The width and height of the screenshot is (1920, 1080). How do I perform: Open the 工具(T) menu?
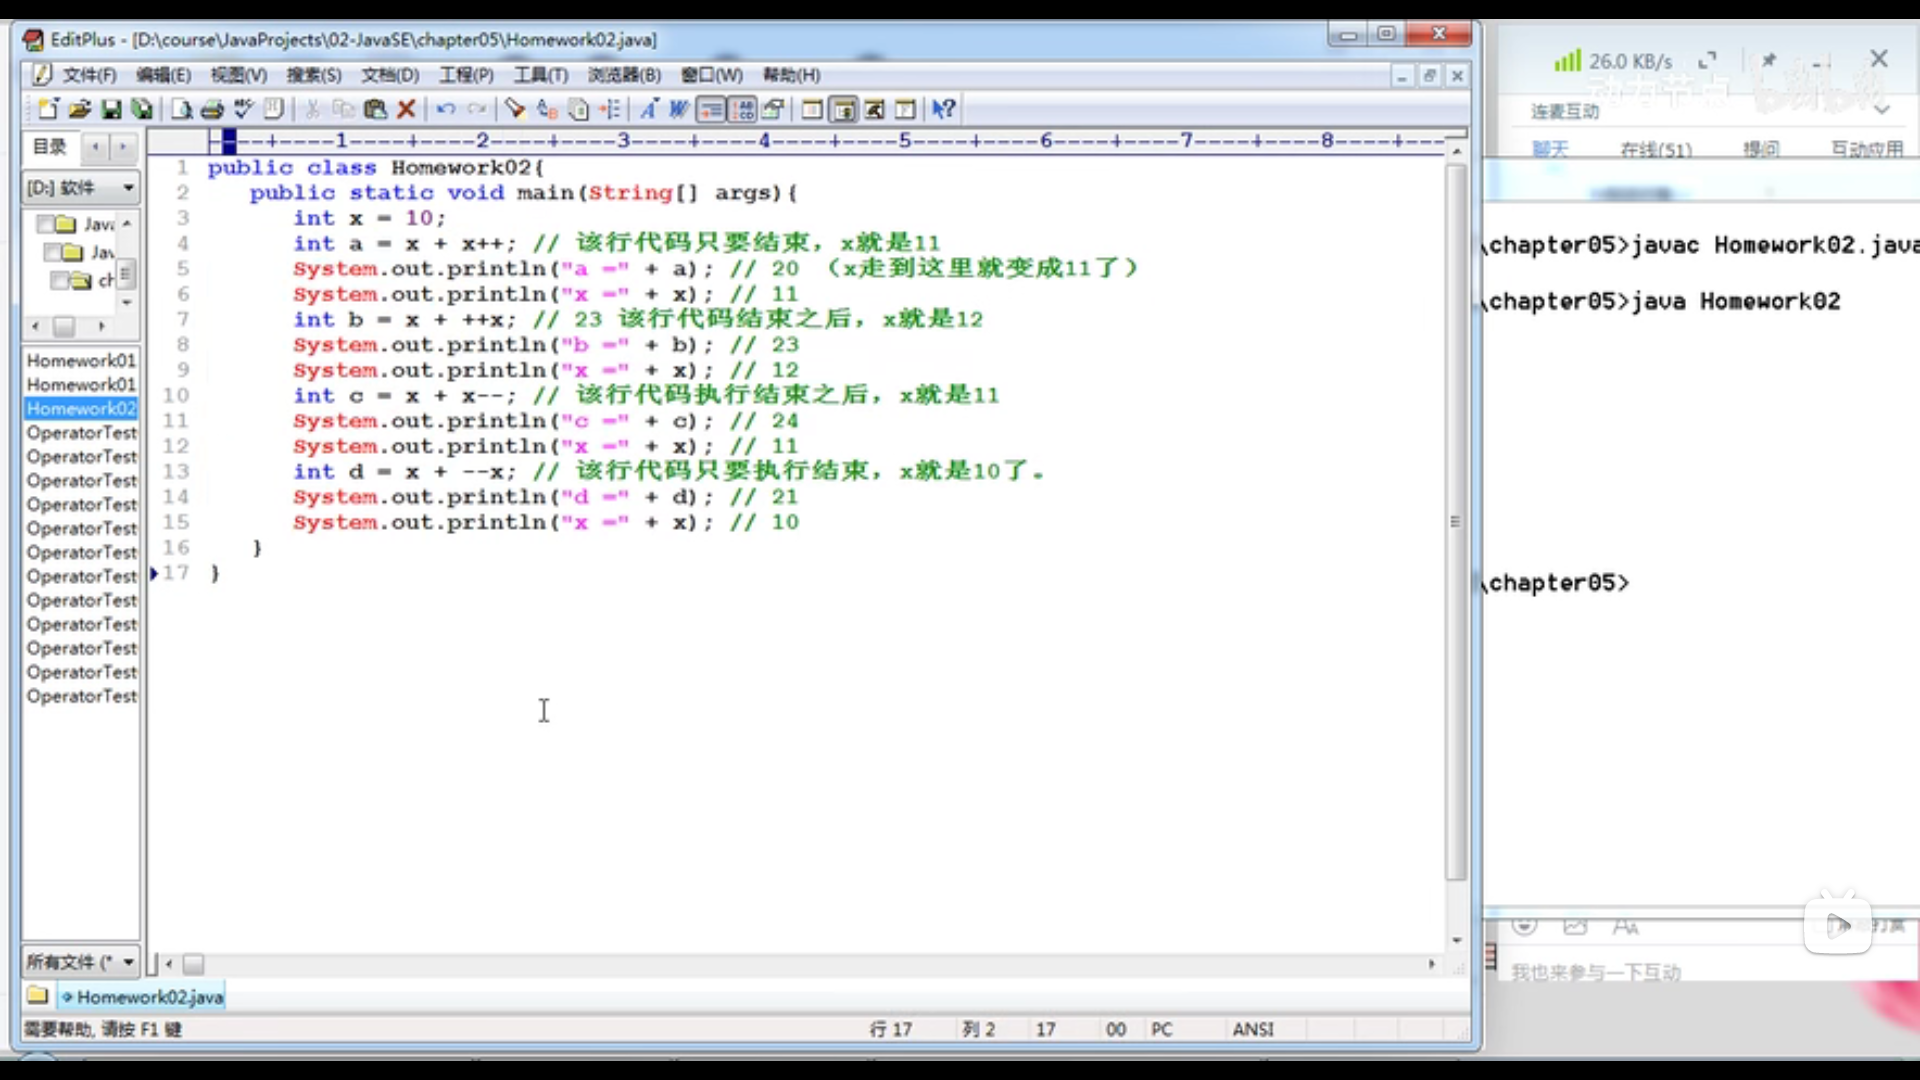pos(540,75)
